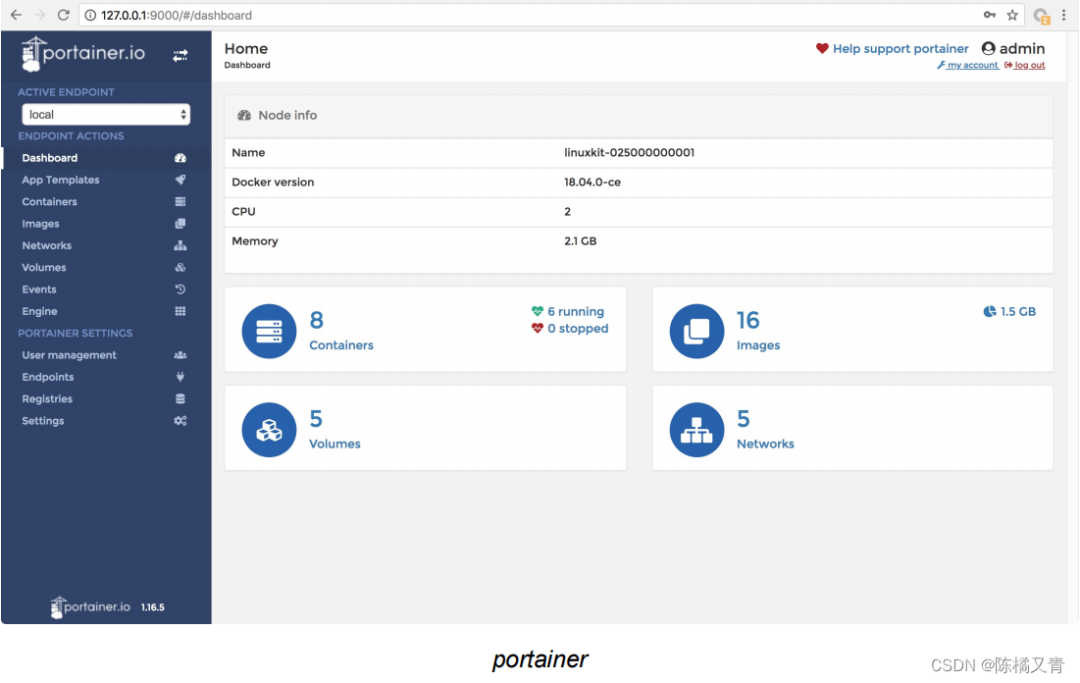This screenshot has height=683, width=1080.
Task: Toggle sidebar with the arrows icon
Action: tap(180, 56)
